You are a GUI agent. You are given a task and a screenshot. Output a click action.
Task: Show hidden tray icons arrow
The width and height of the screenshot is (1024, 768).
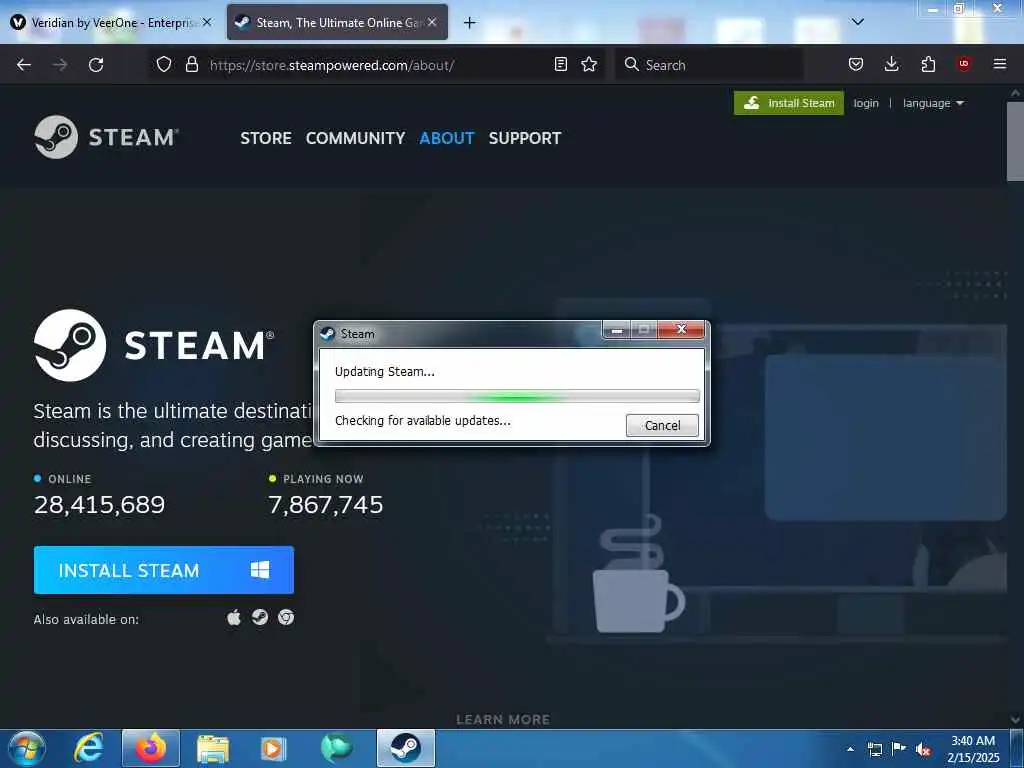(850, 750)
